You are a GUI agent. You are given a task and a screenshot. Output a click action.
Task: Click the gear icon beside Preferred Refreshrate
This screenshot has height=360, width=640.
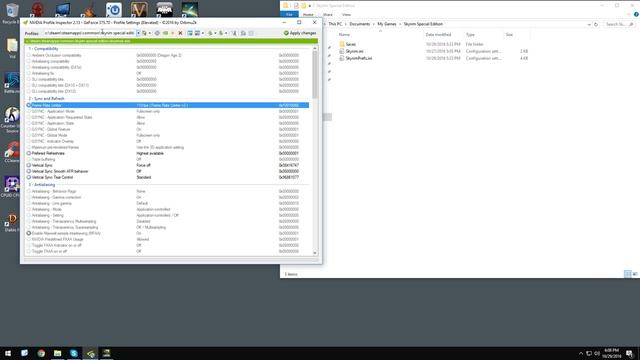[29, 153]
